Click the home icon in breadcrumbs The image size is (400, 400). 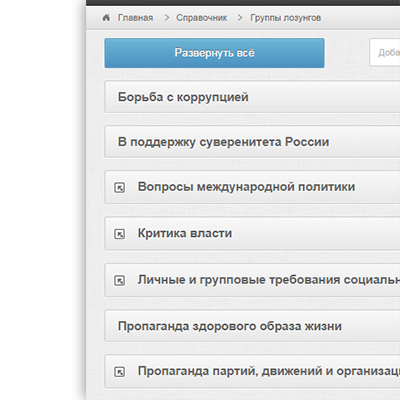click(x=106, y=18)
